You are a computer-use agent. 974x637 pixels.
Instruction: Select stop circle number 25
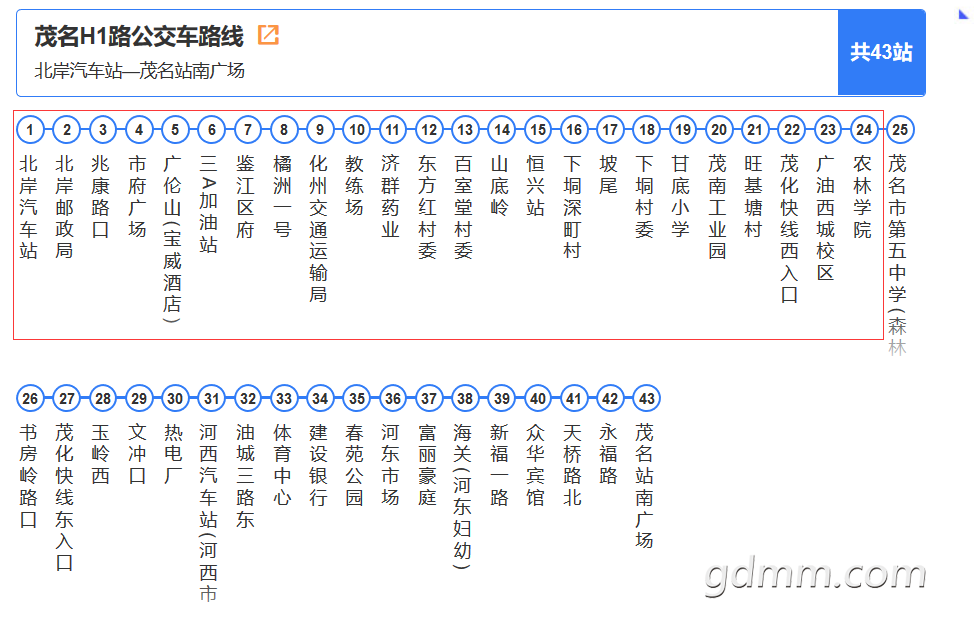[x=900, y=130]
